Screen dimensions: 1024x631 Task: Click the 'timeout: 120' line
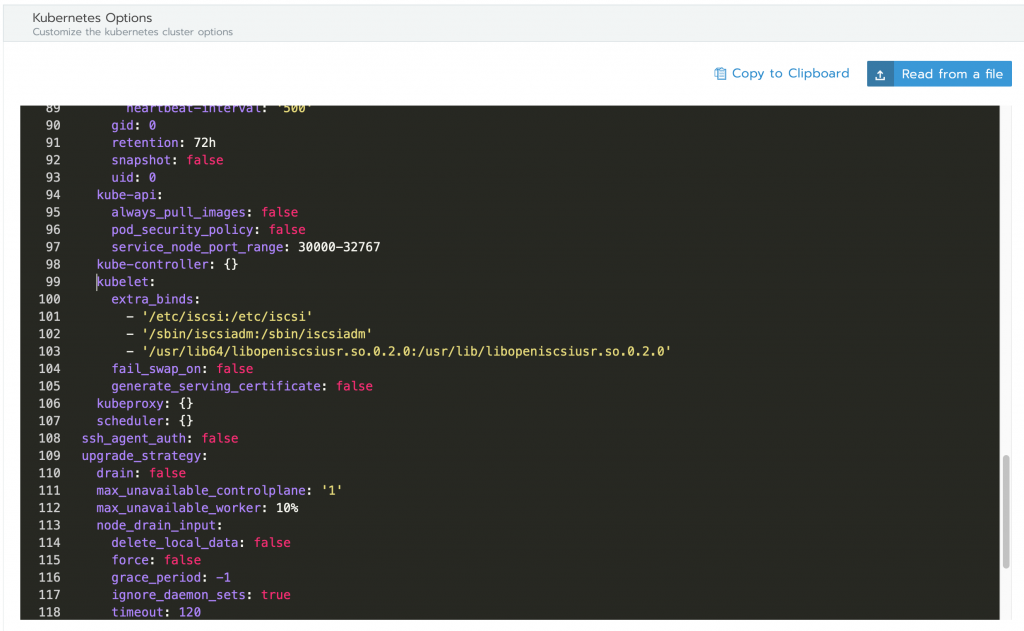(156, 612)
